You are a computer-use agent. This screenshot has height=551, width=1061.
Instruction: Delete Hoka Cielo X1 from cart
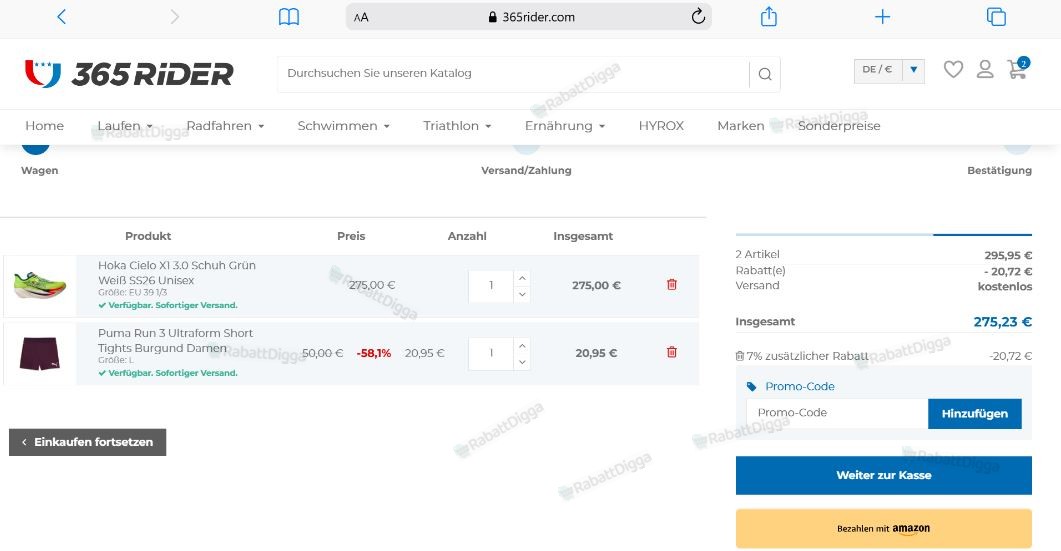[x=672, y=284]
